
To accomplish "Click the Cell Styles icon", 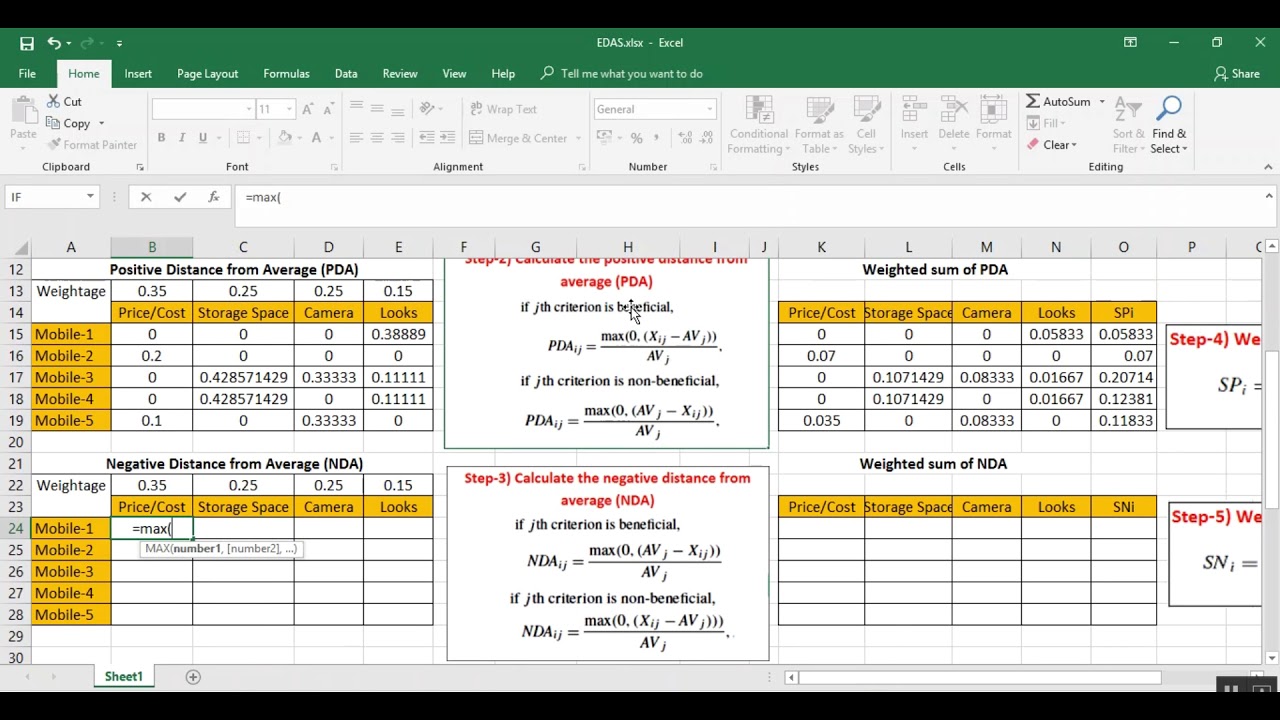I will (866, 110).
